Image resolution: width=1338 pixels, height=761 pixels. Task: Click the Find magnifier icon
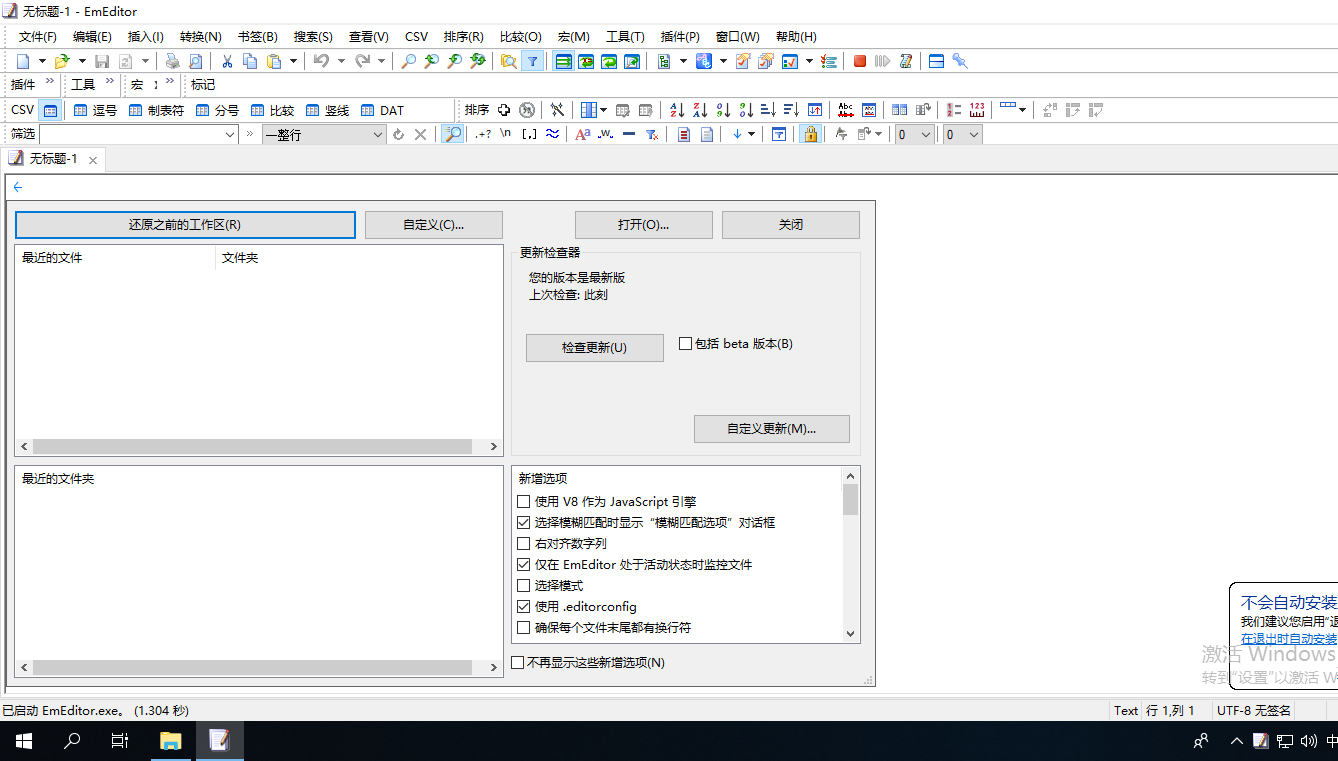pos(408,61)
